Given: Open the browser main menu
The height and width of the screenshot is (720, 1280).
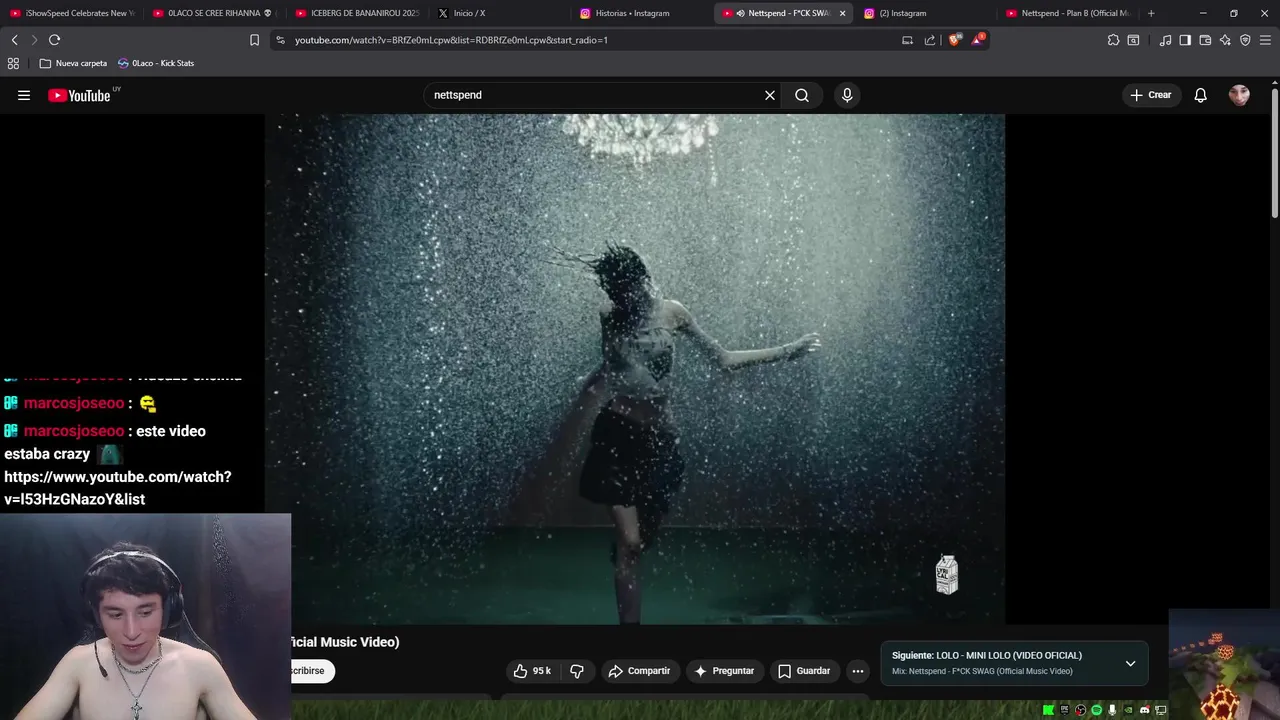Looking at the screenshot, I should 1266,40.
